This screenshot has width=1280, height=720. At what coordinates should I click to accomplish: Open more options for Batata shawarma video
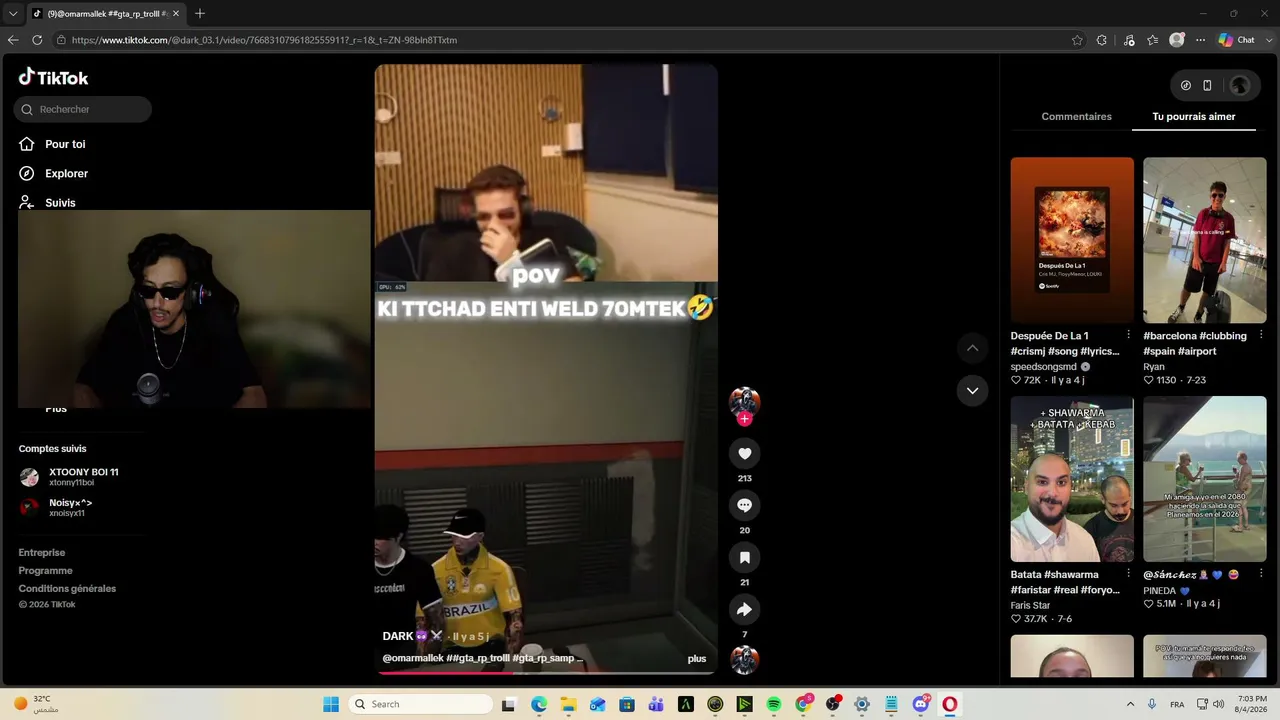click(x=1128, y=574)
